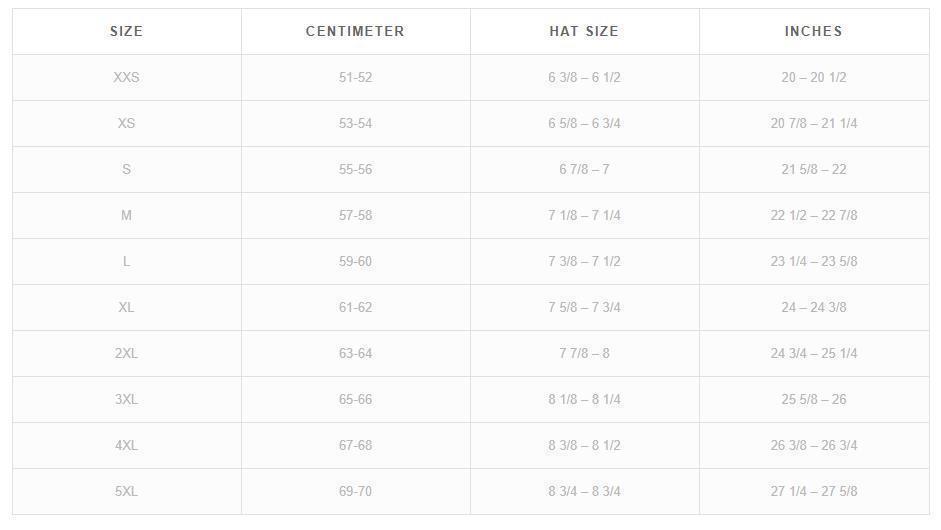
Task: Click the SIZE column header
Action: pyautogui.click(x=126, y=31)
